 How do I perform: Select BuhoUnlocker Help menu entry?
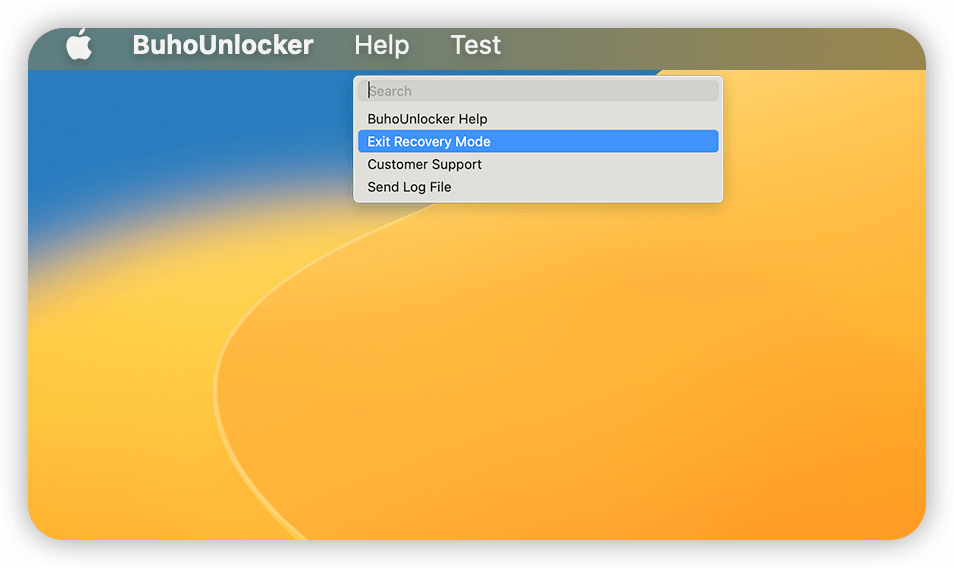click(538, 119)
